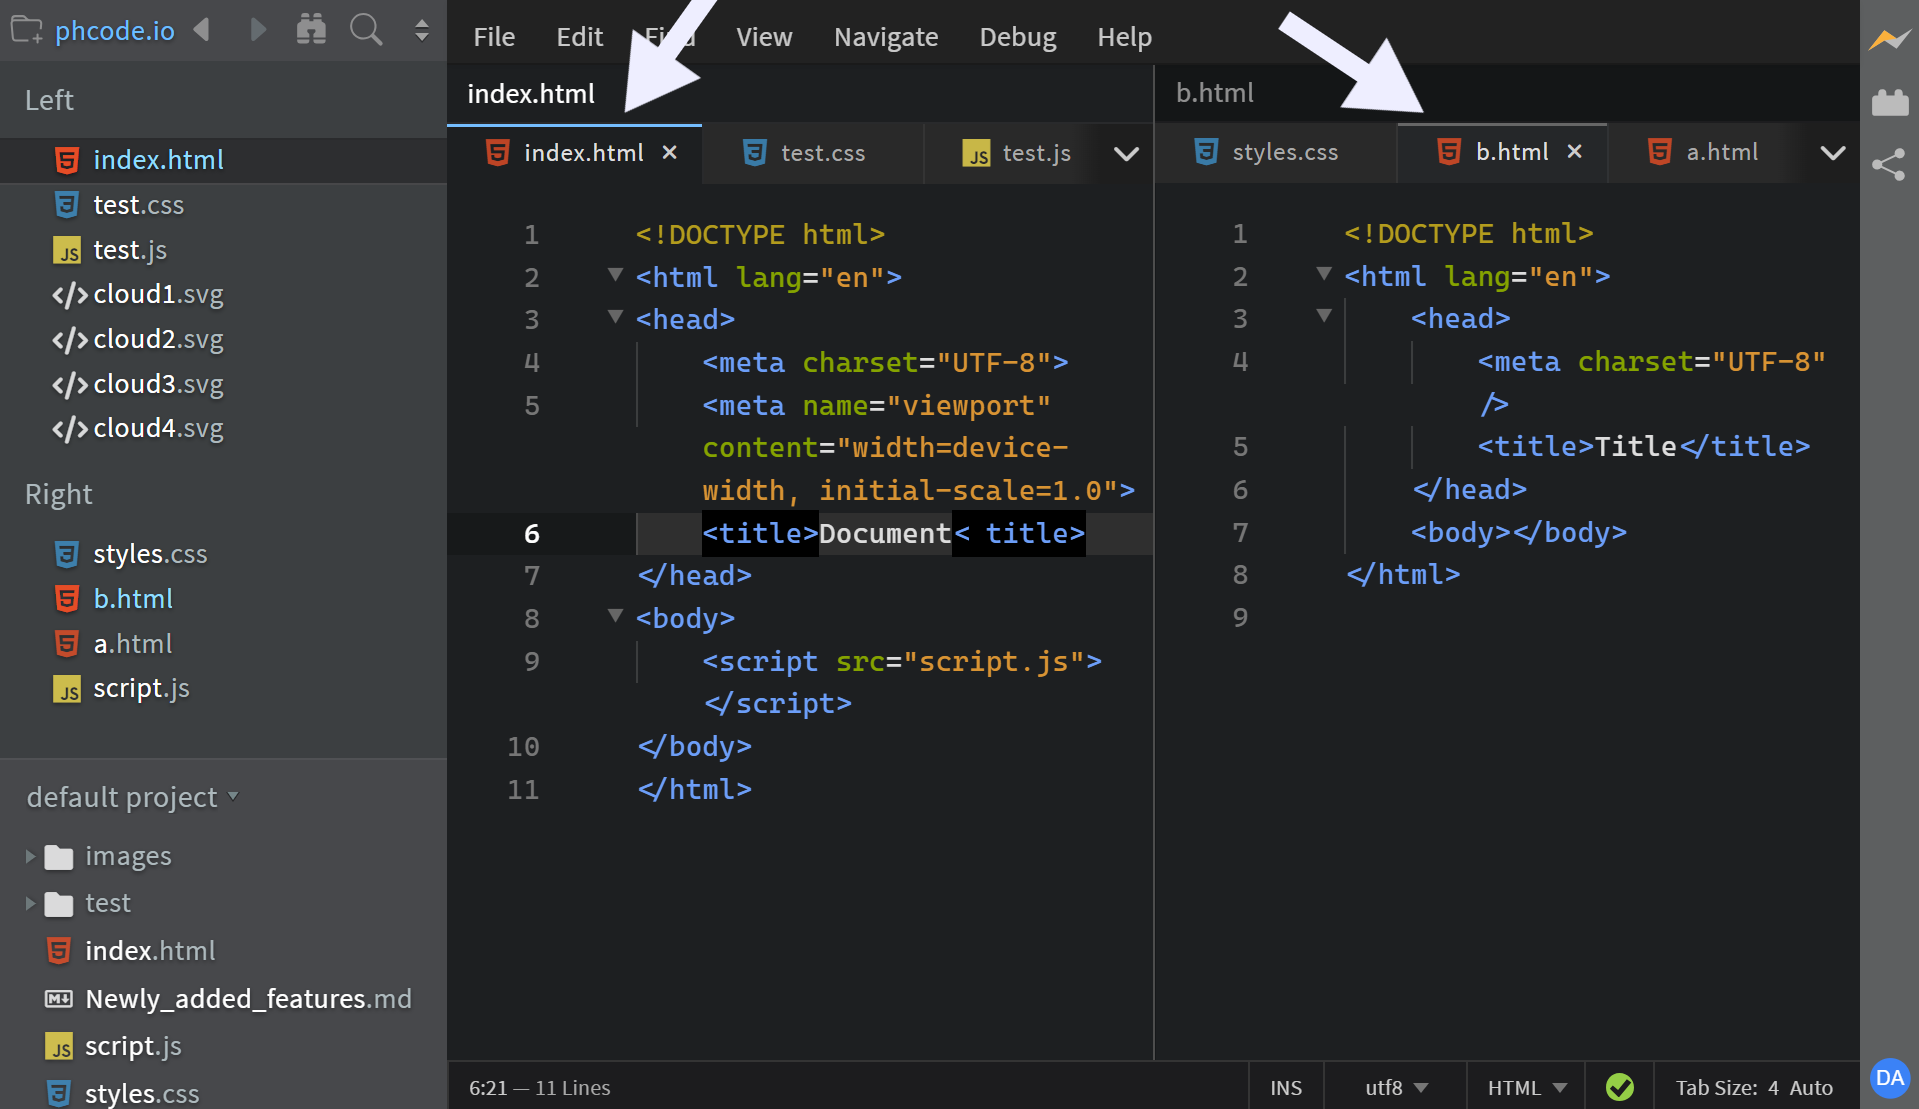Toggle INS insert mode in status bar
1919x1109 pixels.
pyautogui.click(x=1286, y=1087)
